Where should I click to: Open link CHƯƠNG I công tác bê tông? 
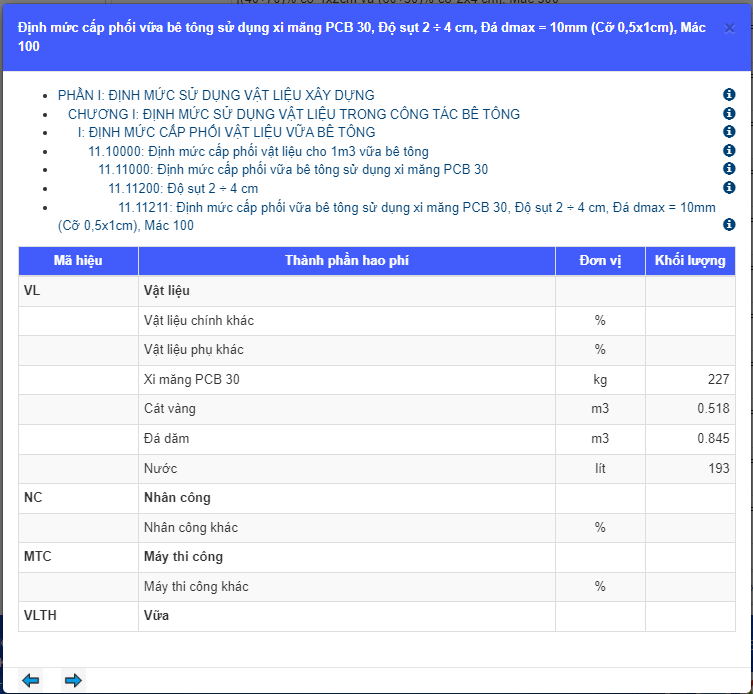click(x=294, y=114)
